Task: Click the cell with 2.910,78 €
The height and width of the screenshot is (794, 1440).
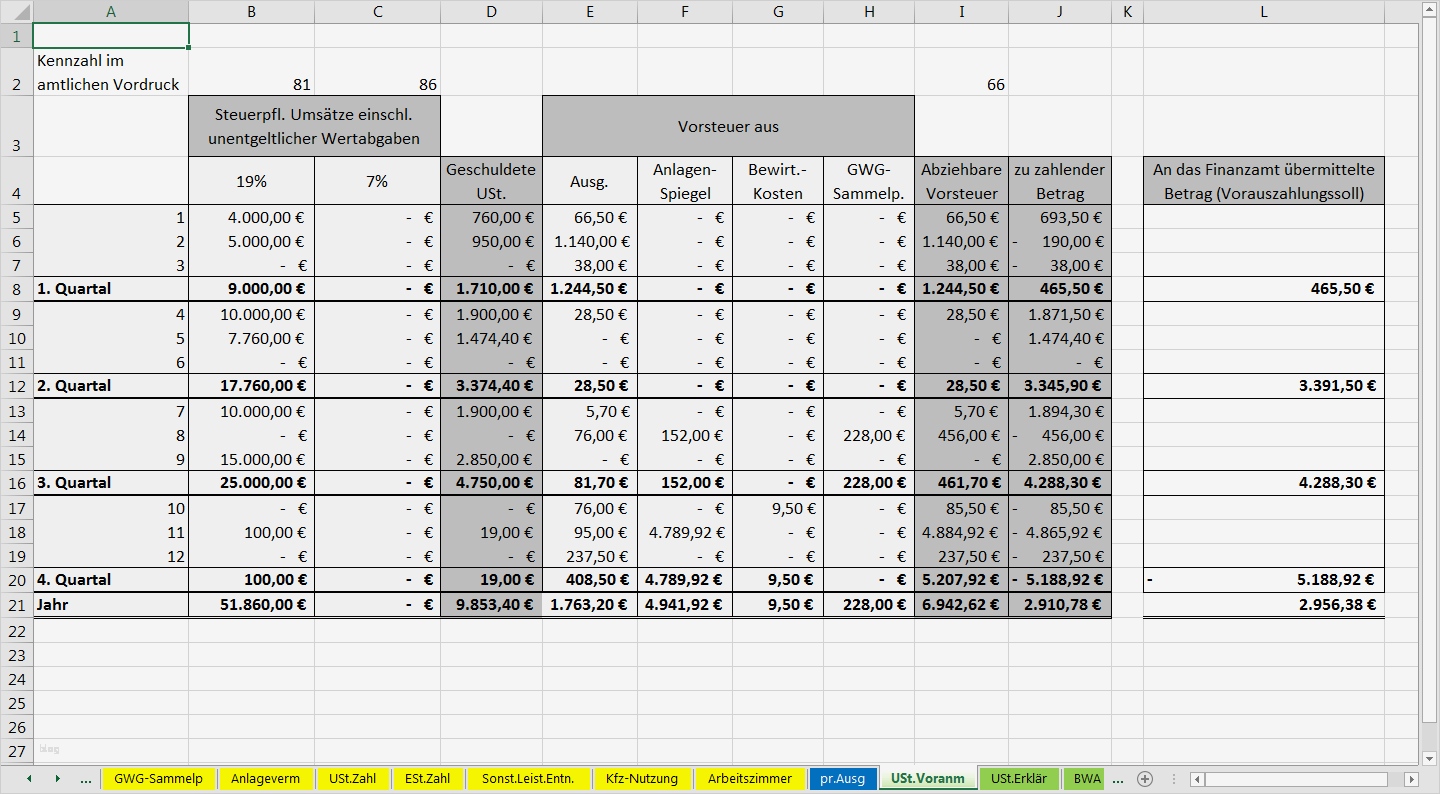Action: point(1060,605)
